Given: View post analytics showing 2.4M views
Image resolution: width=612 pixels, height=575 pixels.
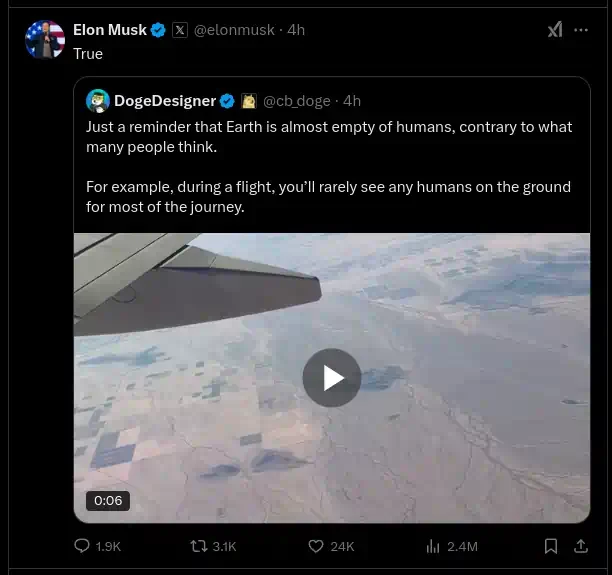Looking at the screenshot, I should click(433, 546).
